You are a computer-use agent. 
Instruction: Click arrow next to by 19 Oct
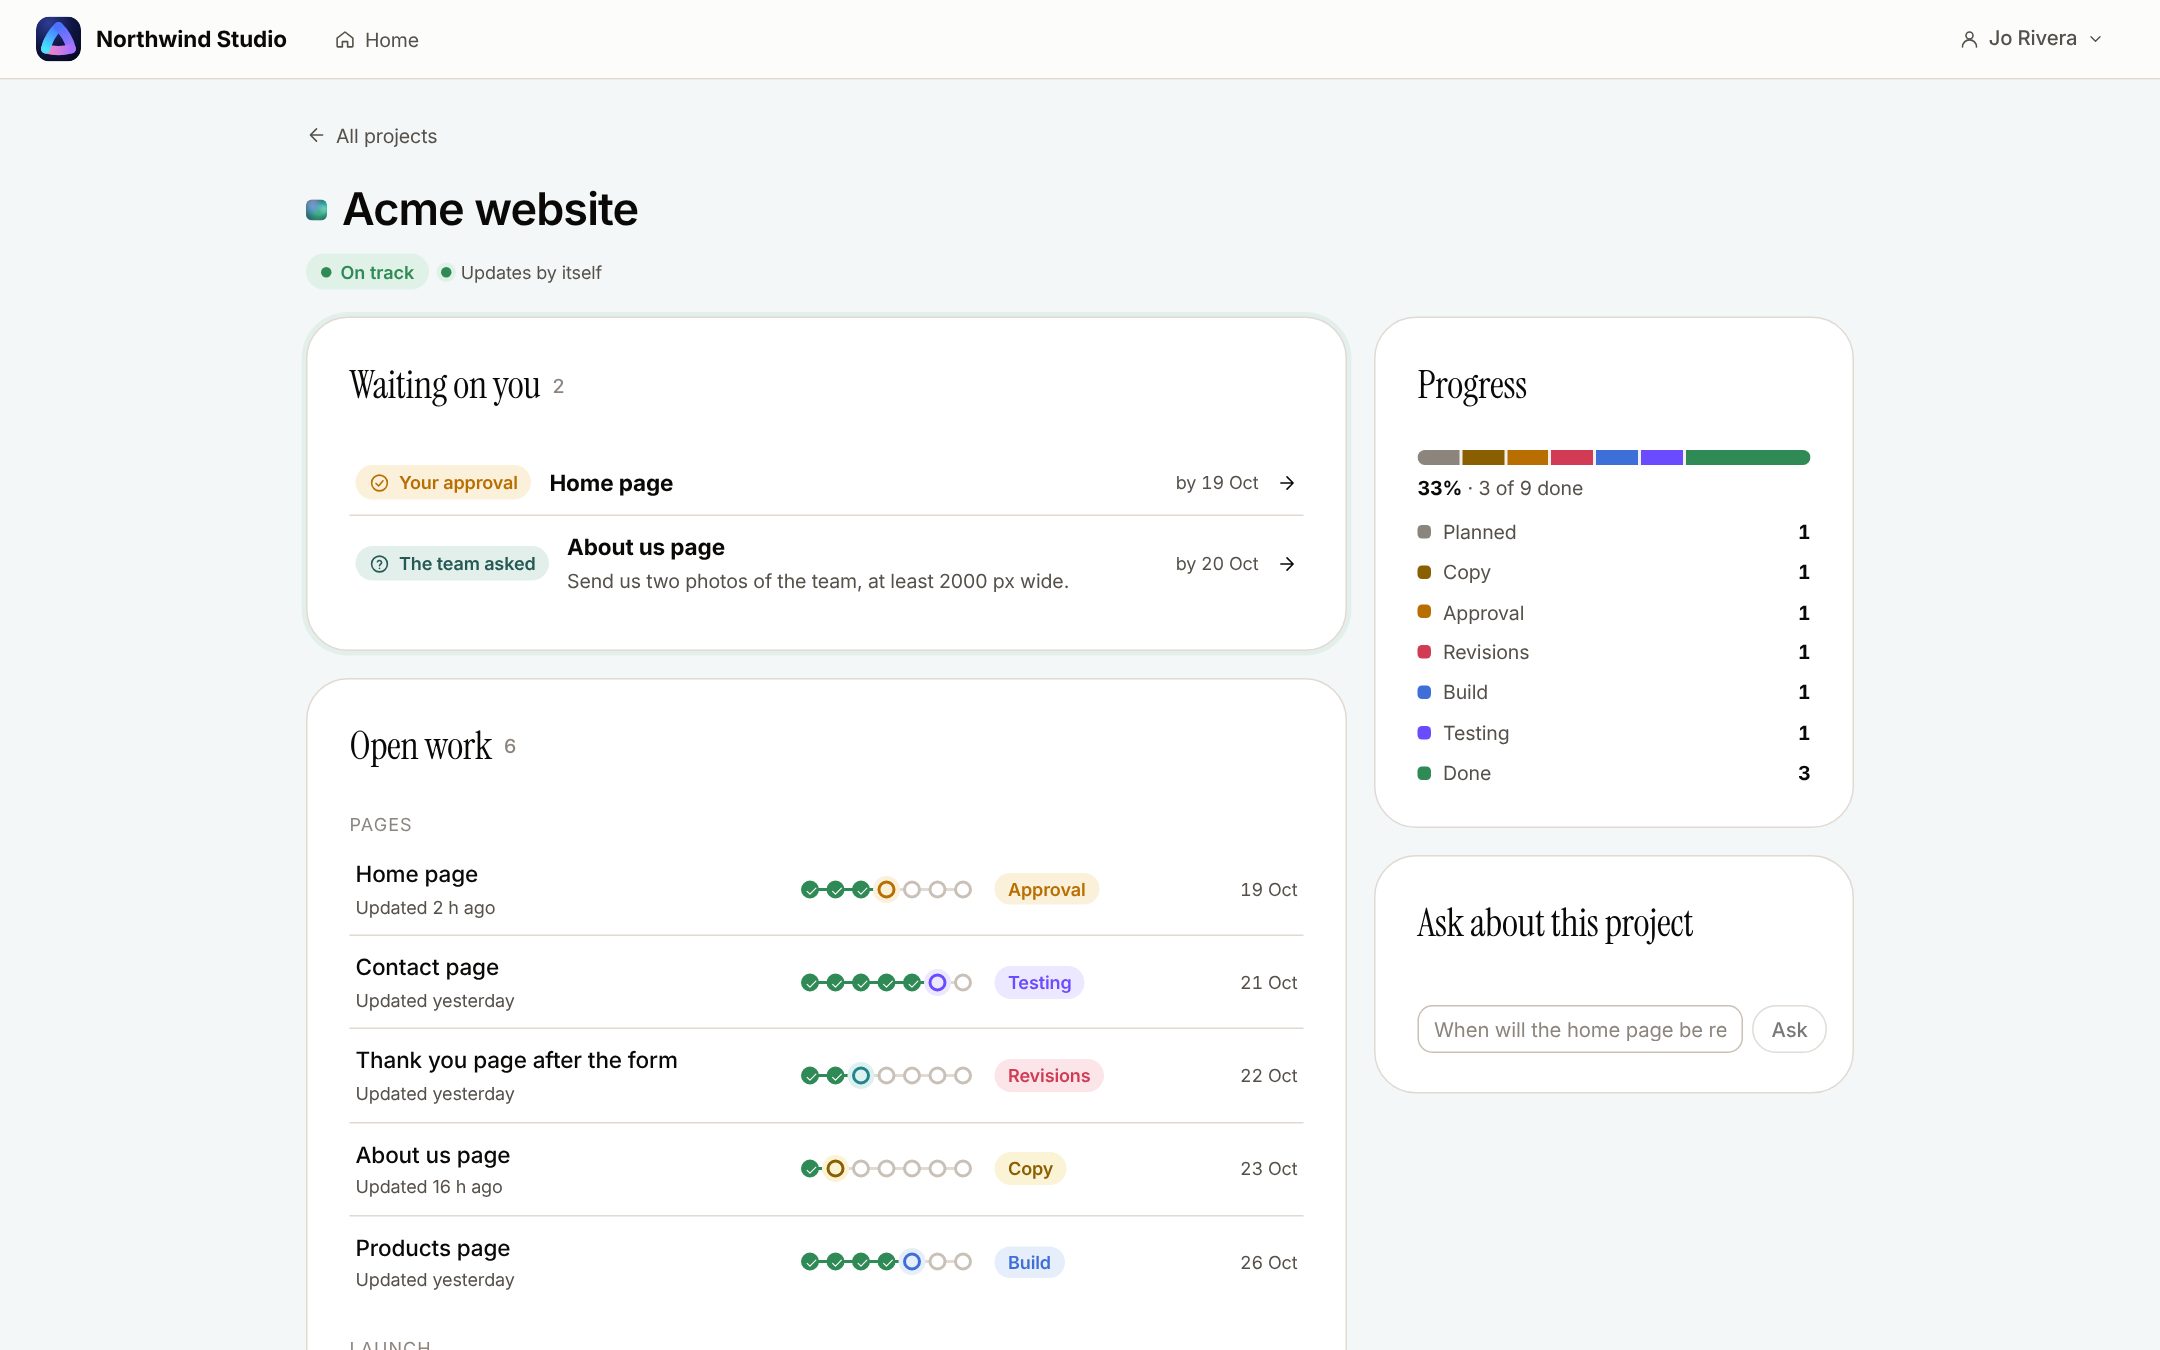coord(1287,483)
